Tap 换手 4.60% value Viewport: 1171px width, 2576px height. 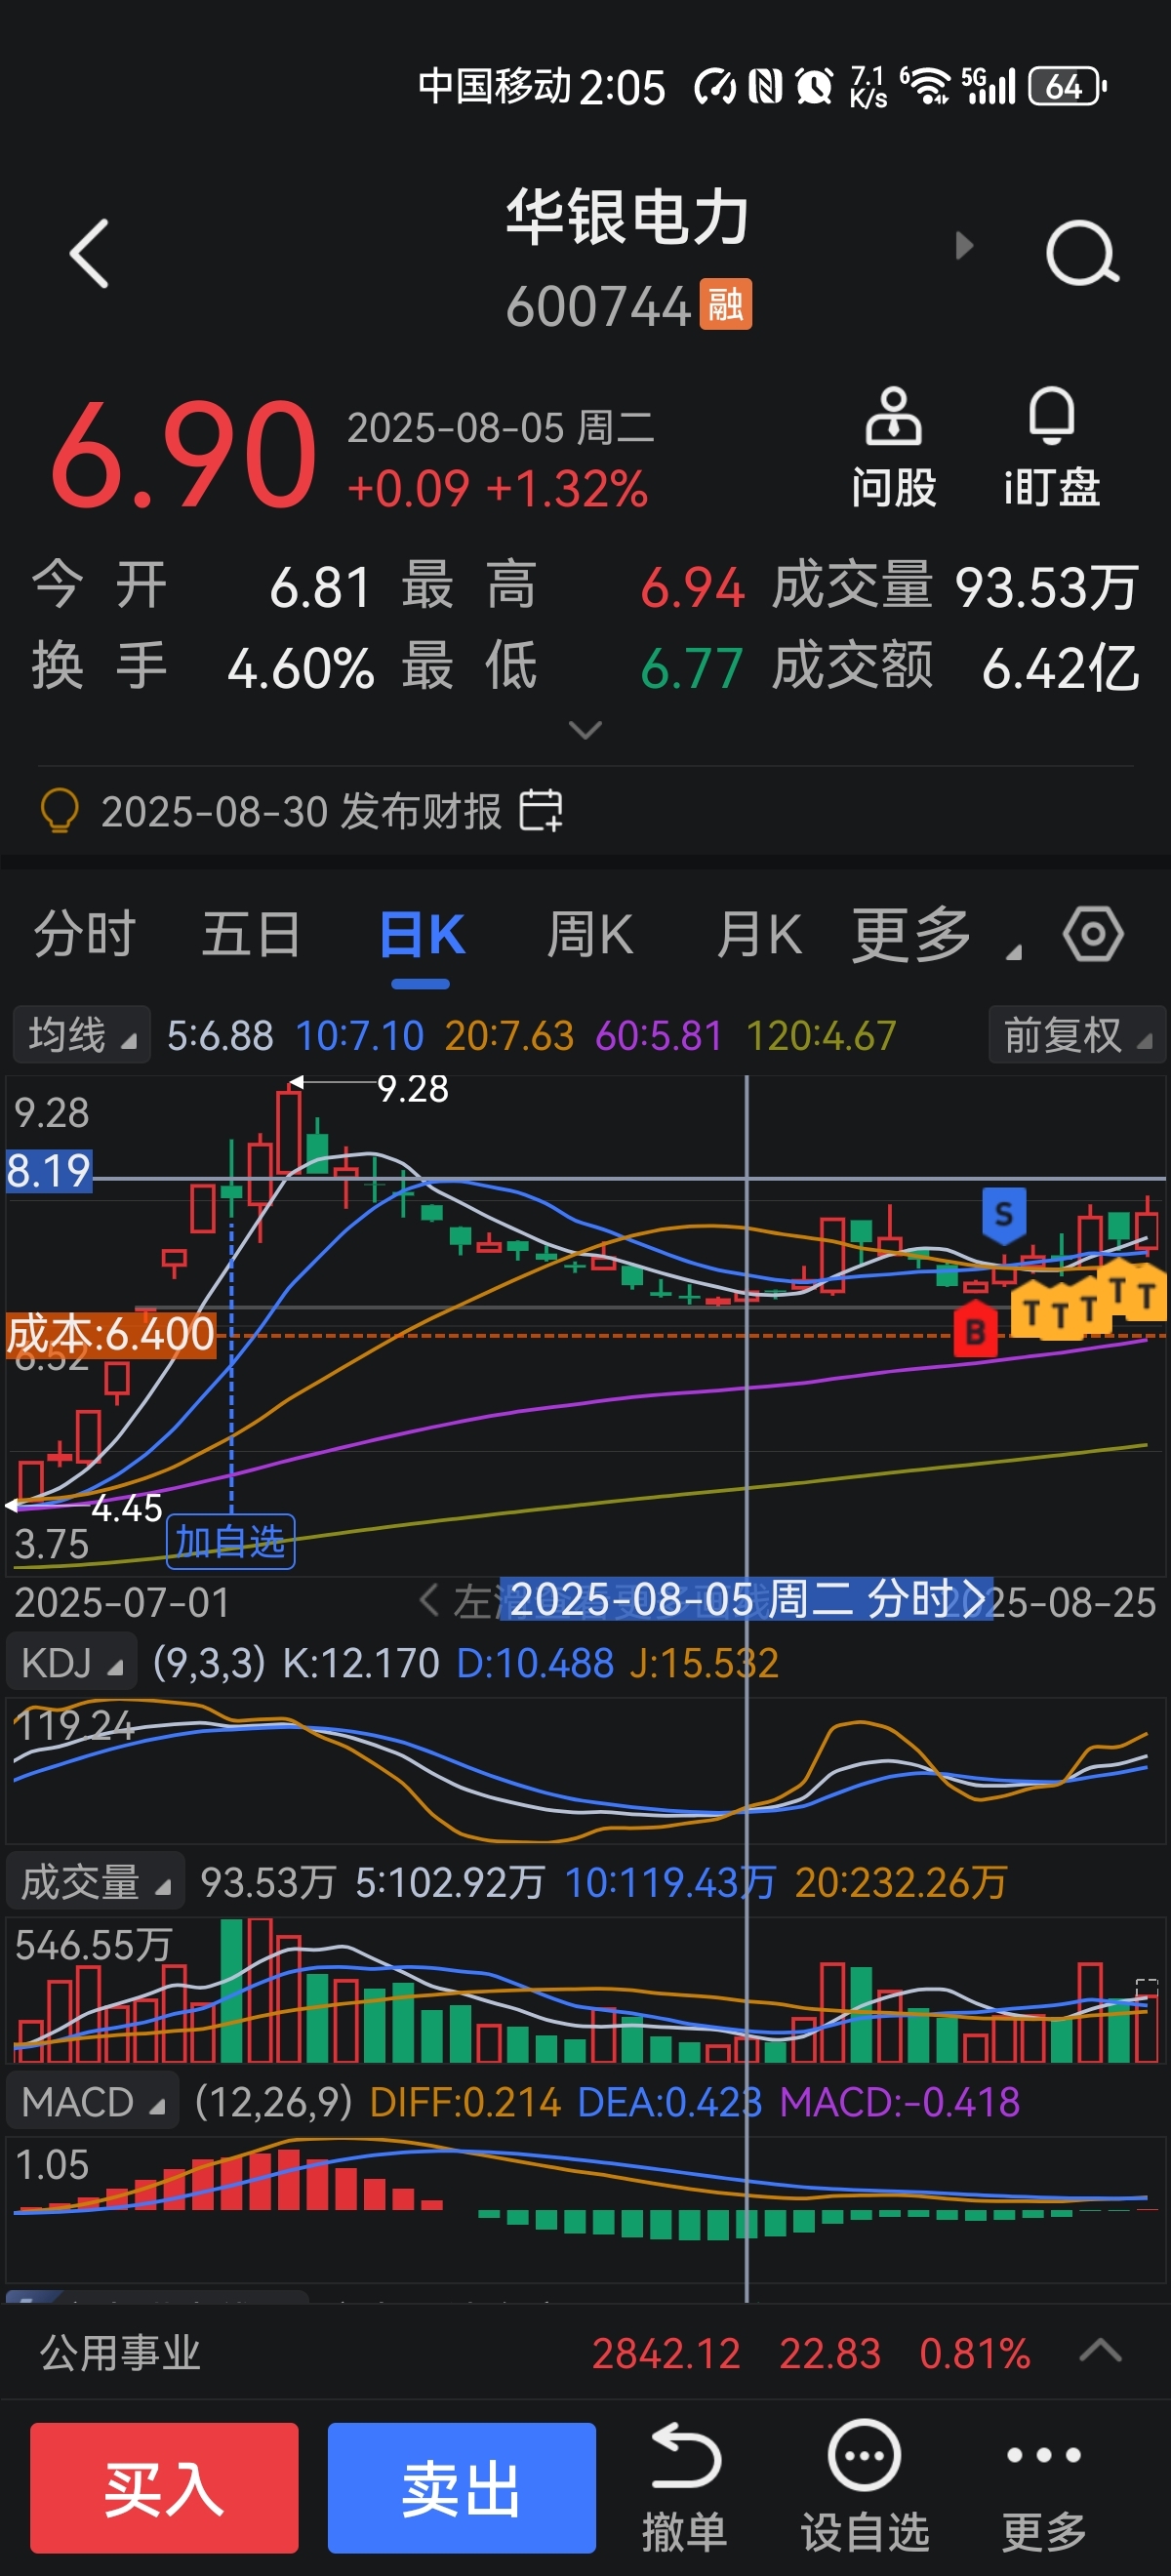301,668
